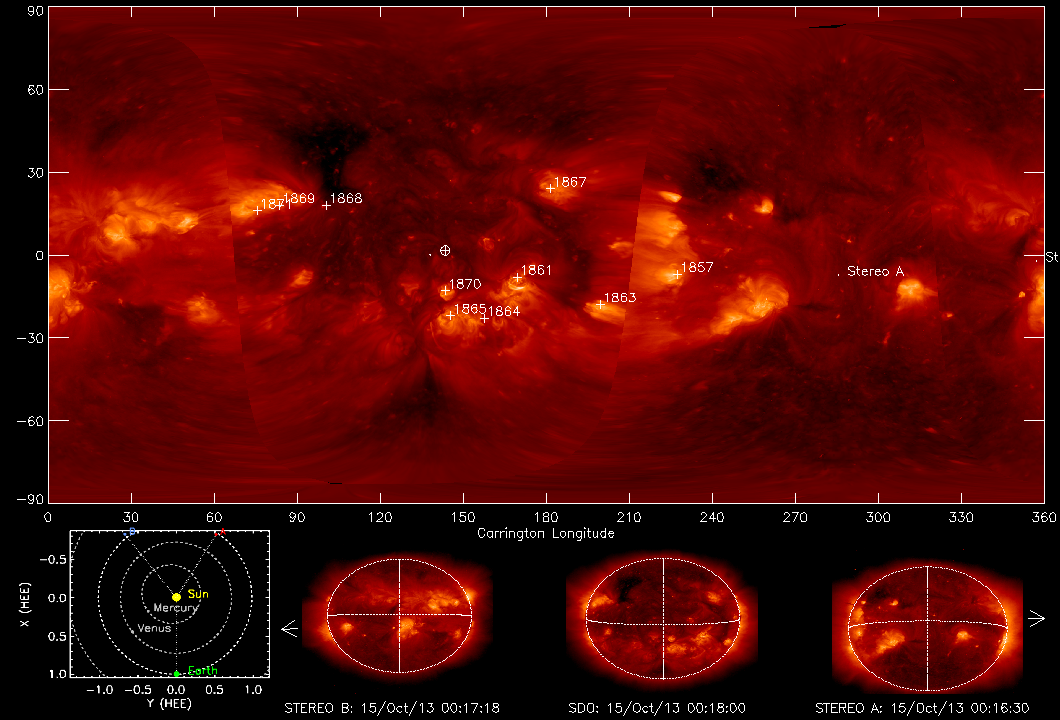
Task: Click the active region 1870 cross marker
Action: tap(445, 291)
